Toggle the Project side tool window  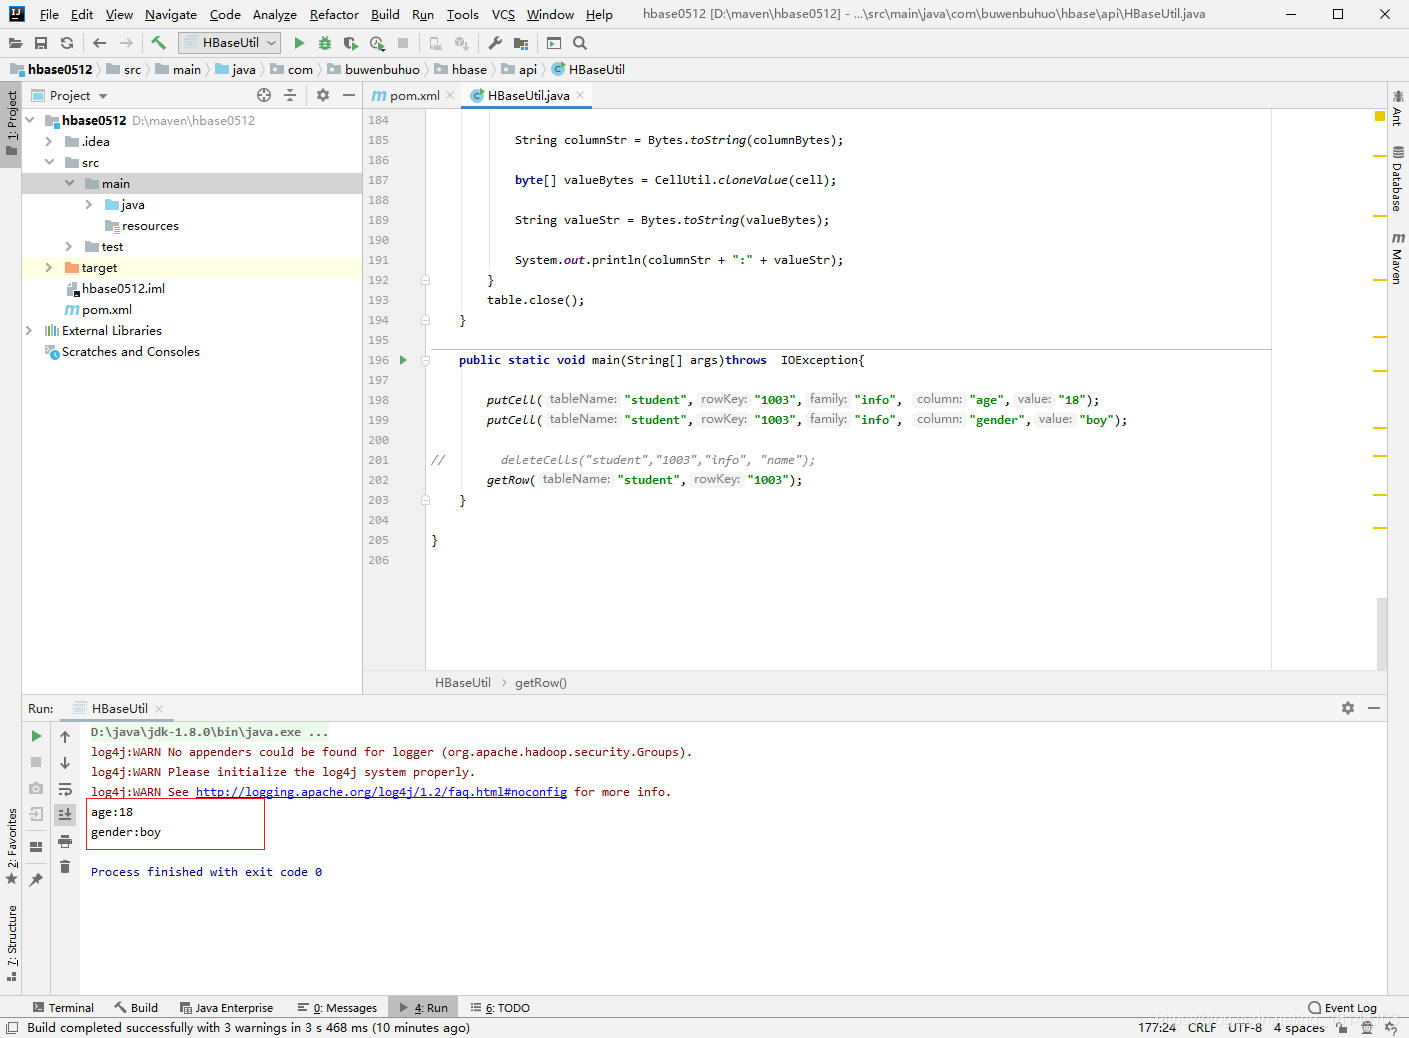tap(11, 124)
